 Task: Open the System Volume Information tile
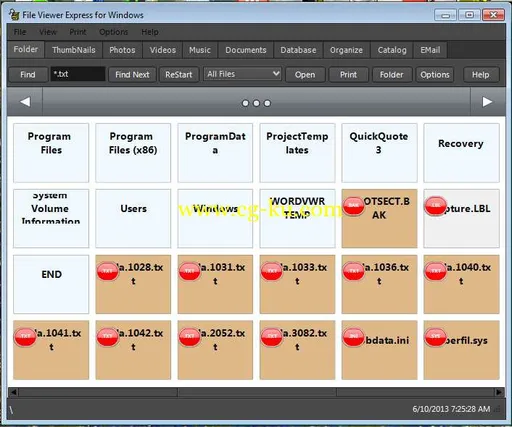pos(51,218)
